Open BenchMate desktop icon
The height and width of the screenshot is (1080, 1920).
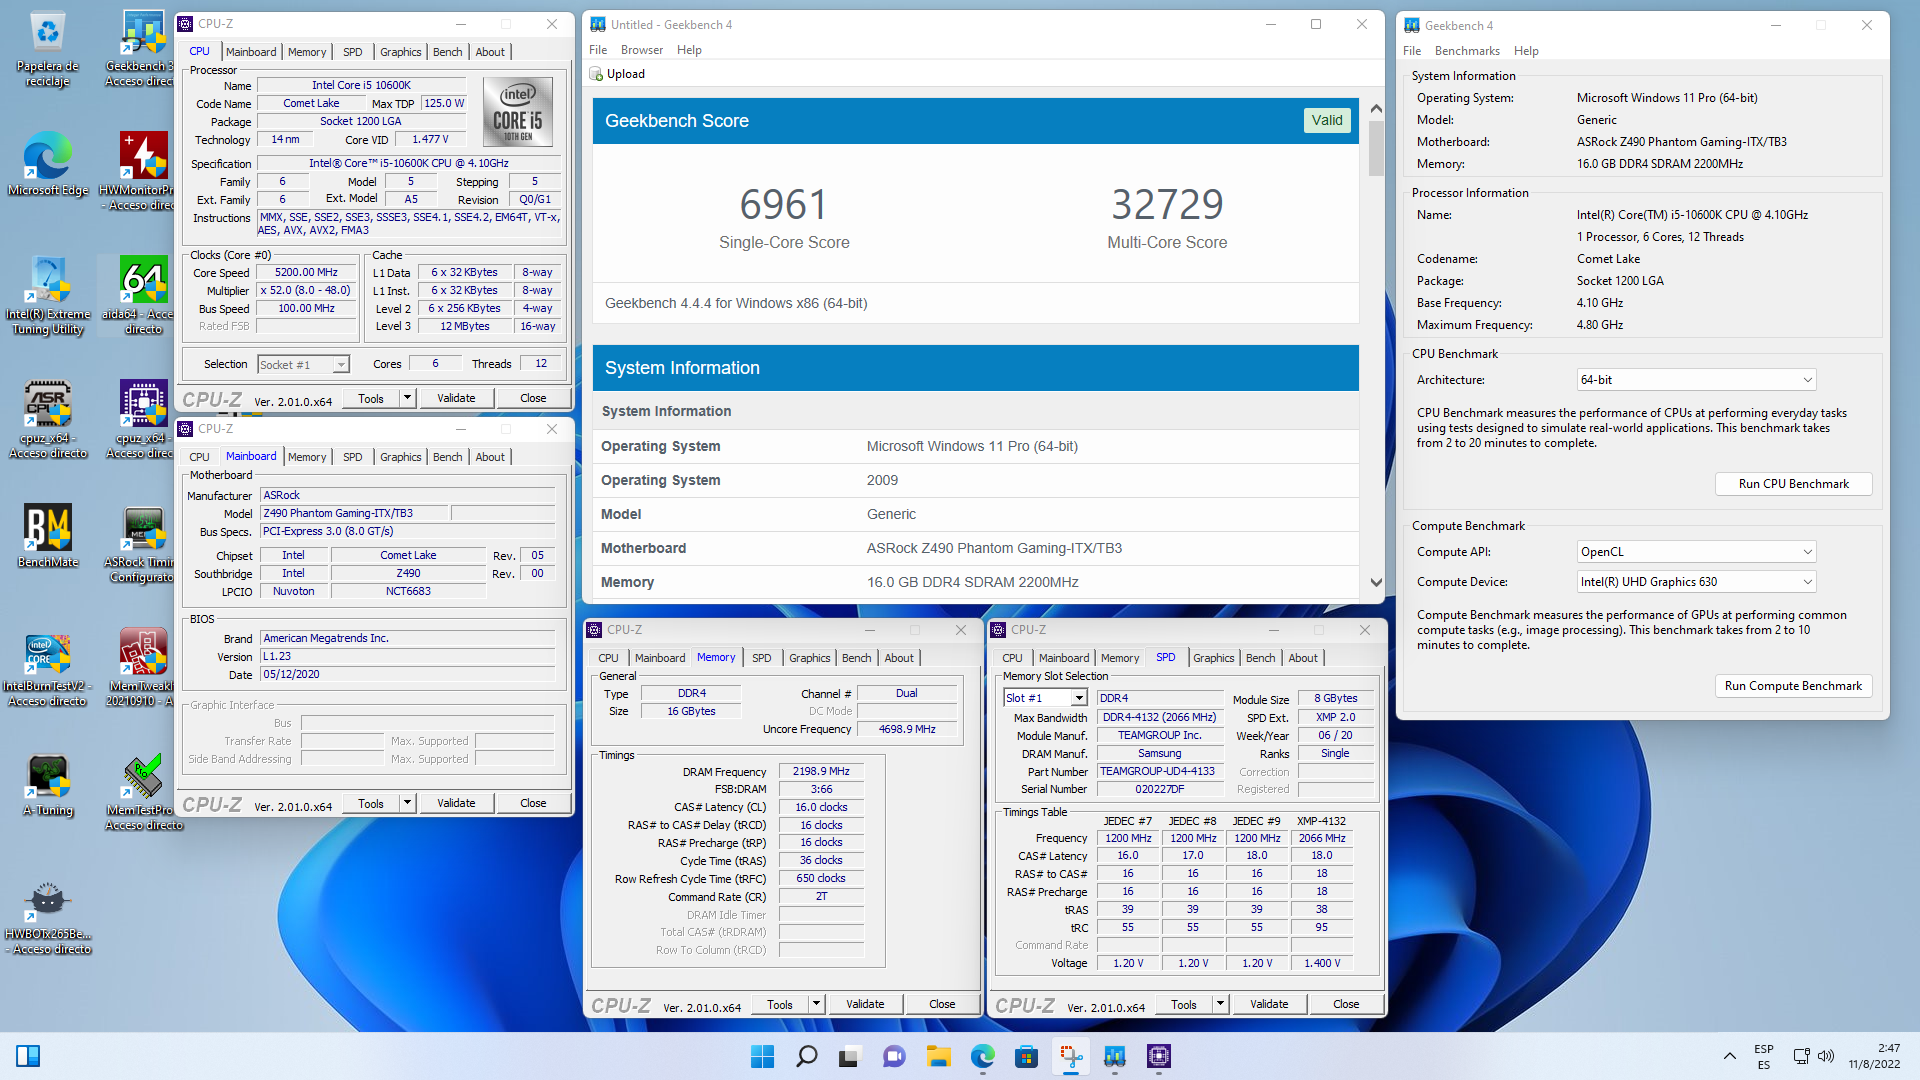[47, 535]
